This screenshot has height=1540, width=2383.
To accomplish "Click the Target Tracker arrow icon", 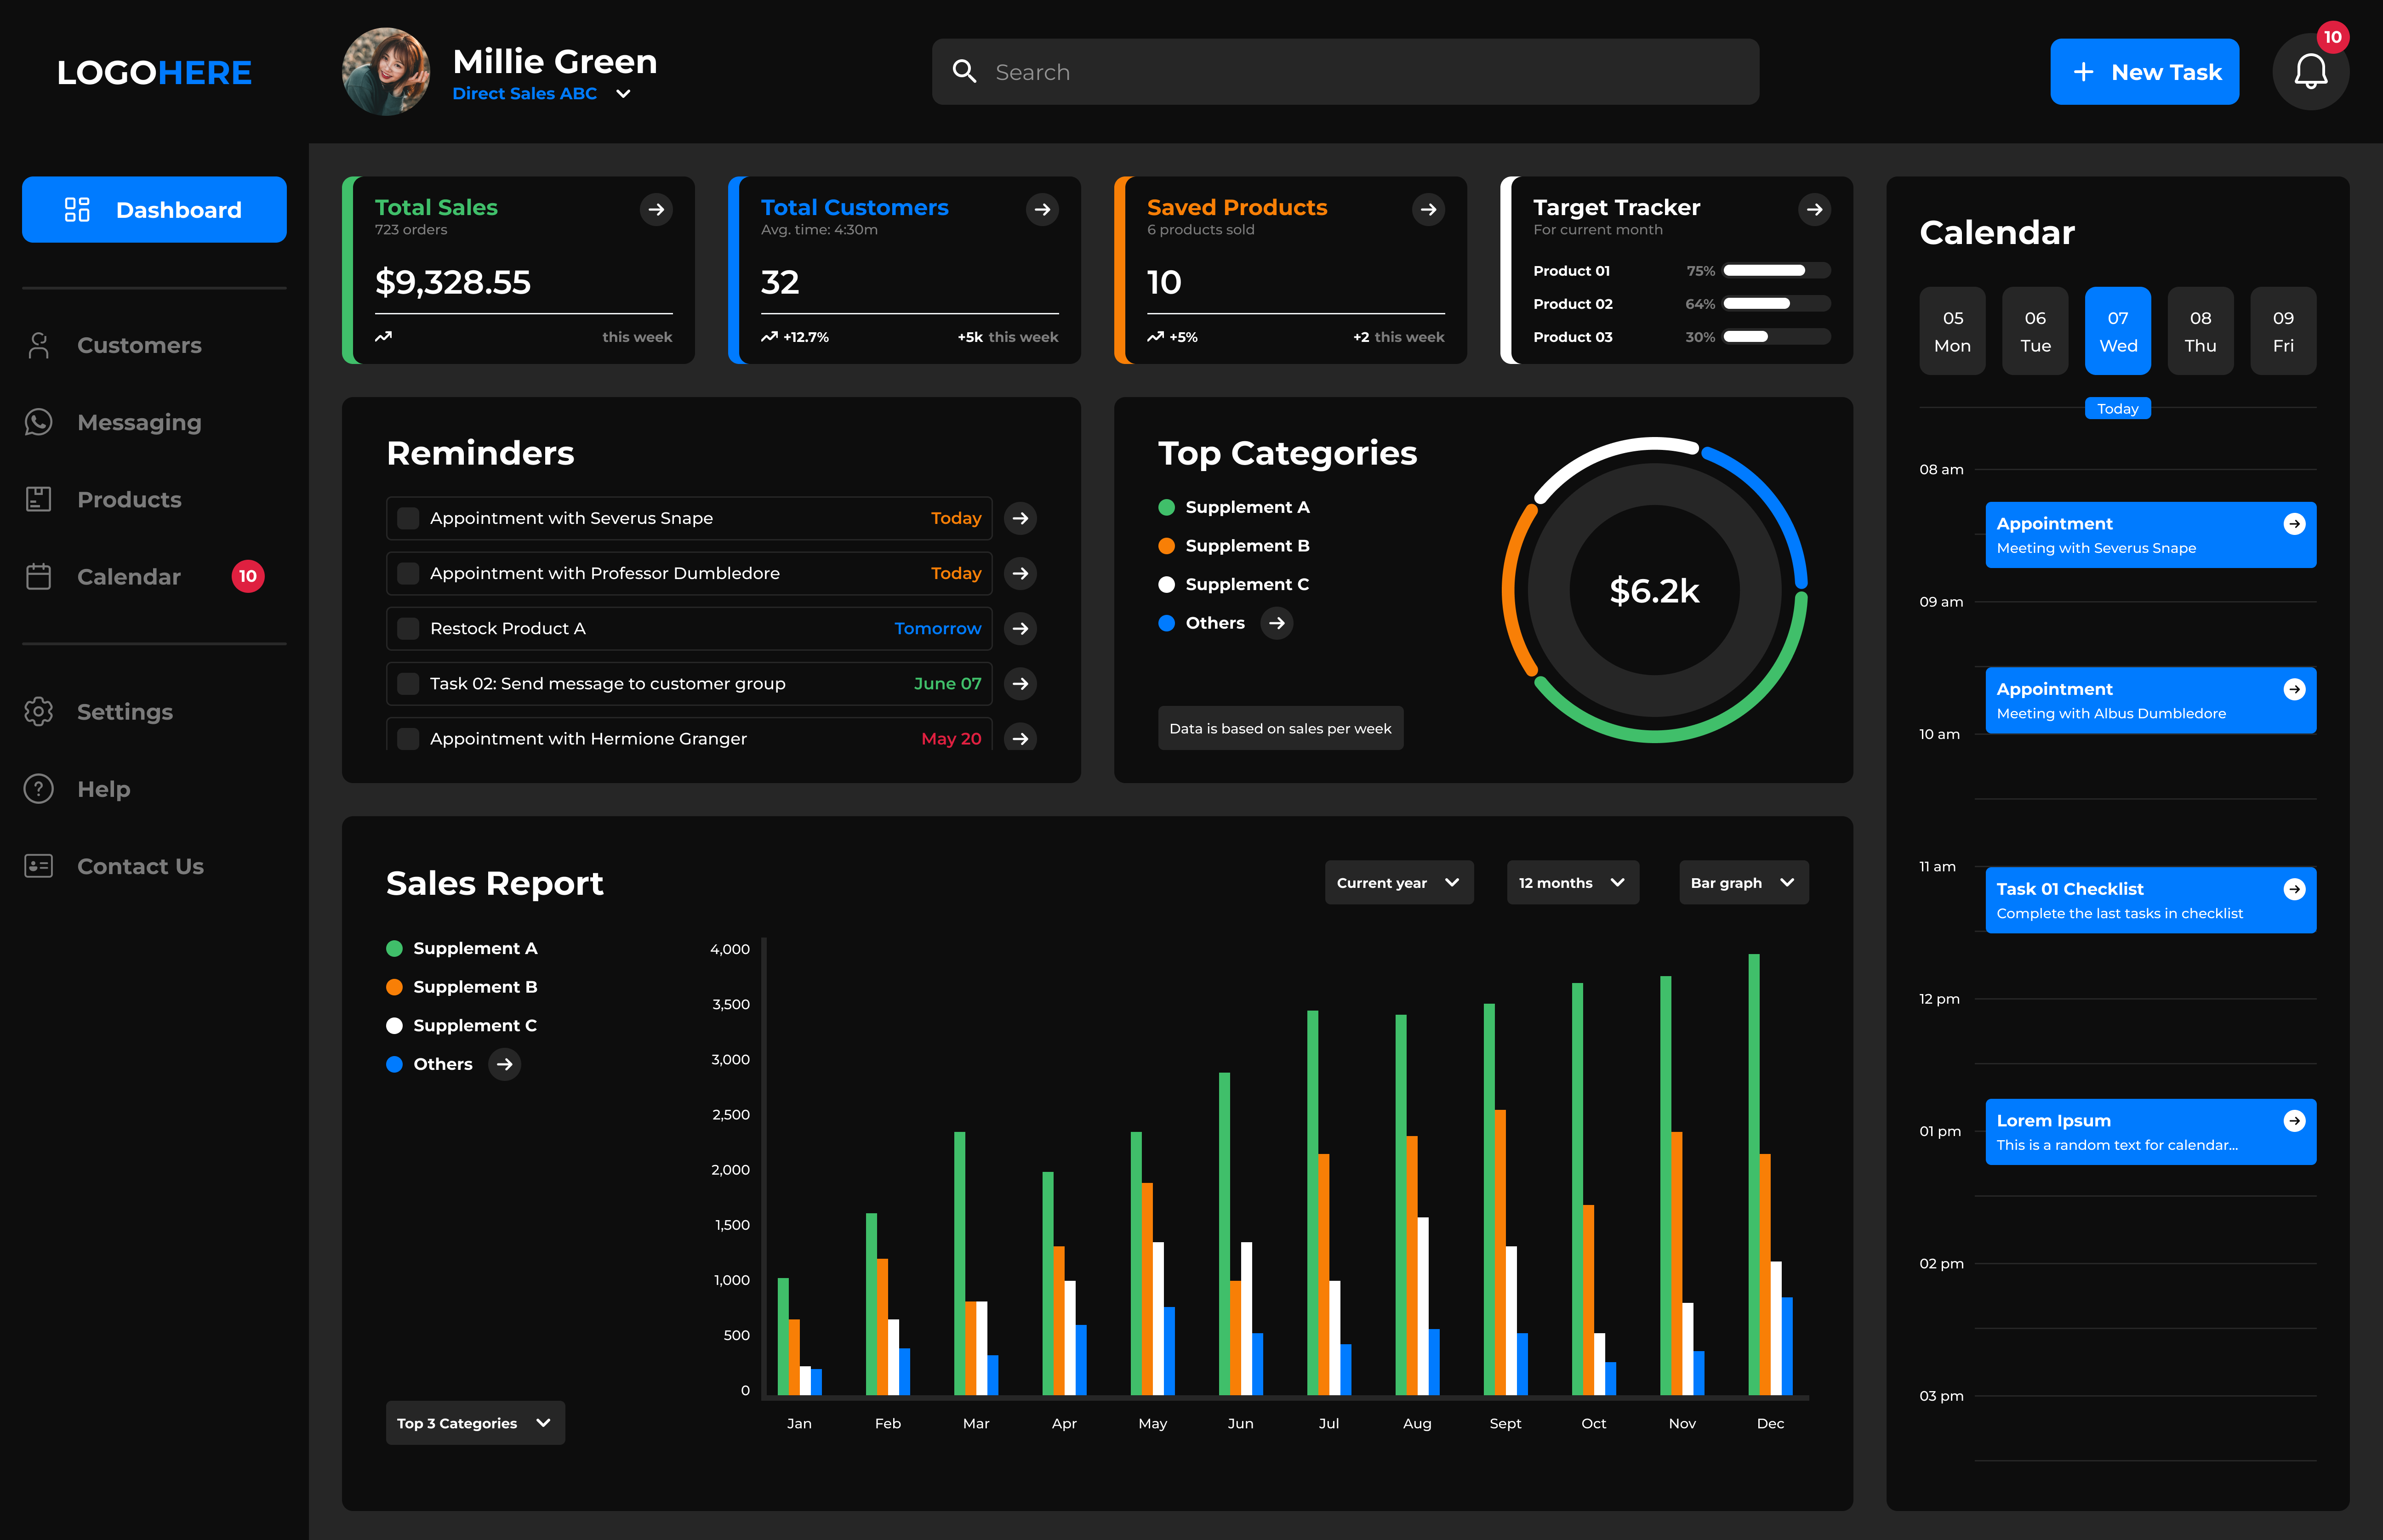I will pos(1814,209).
